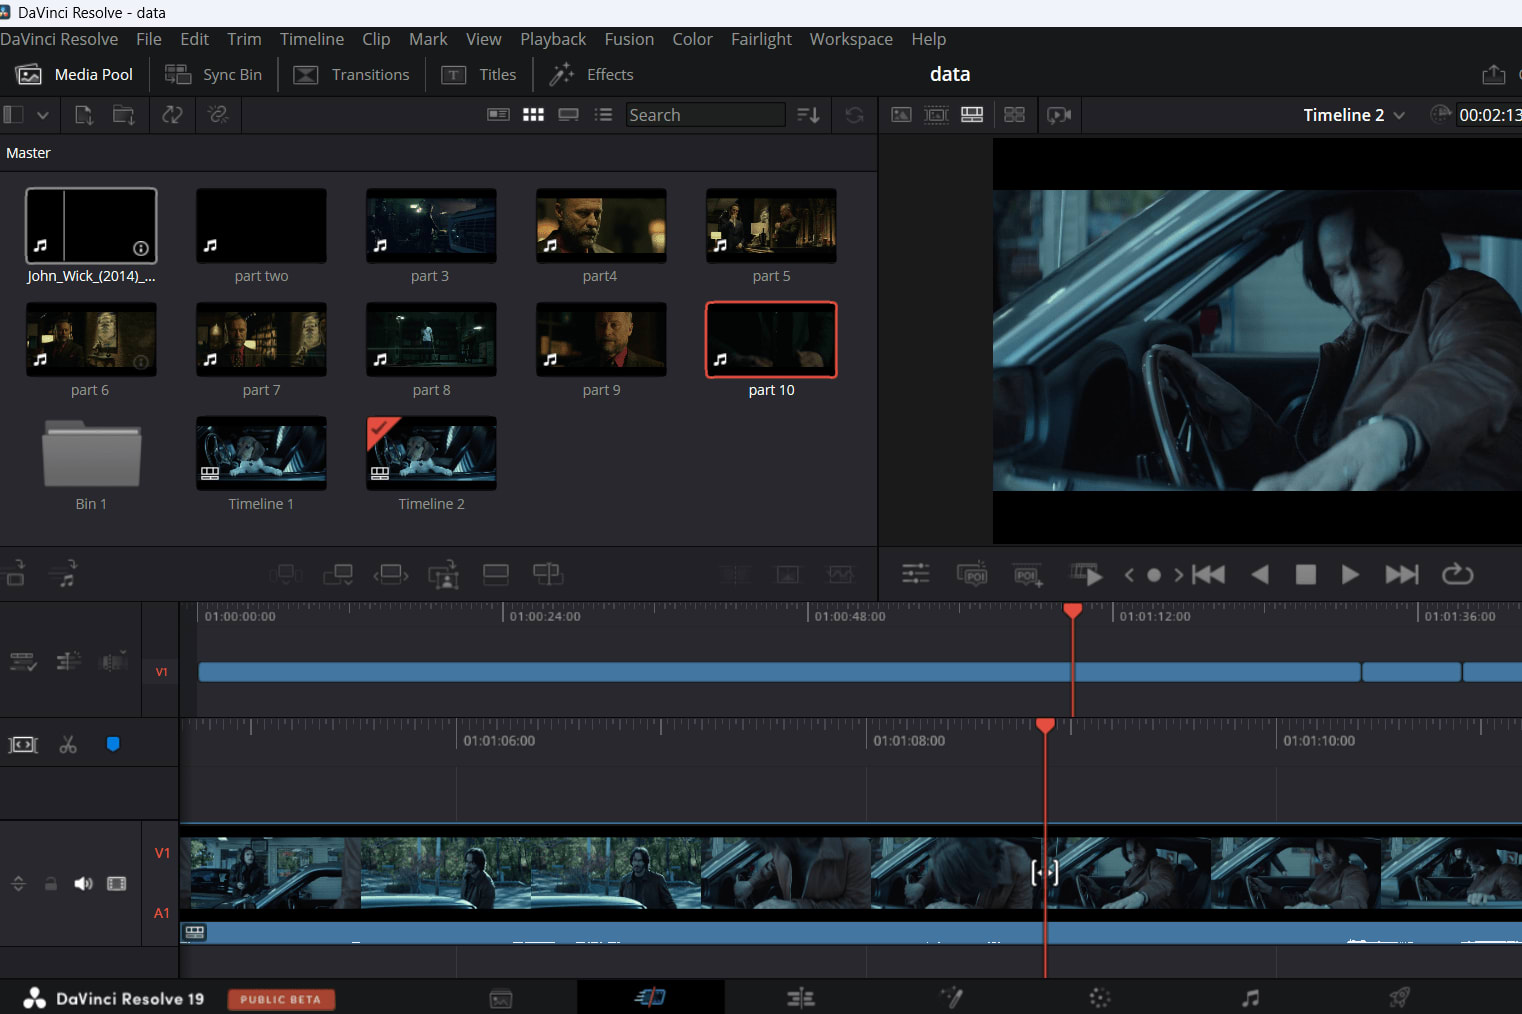Select Timeline viewer mode
Image resolution: width=1522 pixels, height=1014 pixels.
click(972, 115)
